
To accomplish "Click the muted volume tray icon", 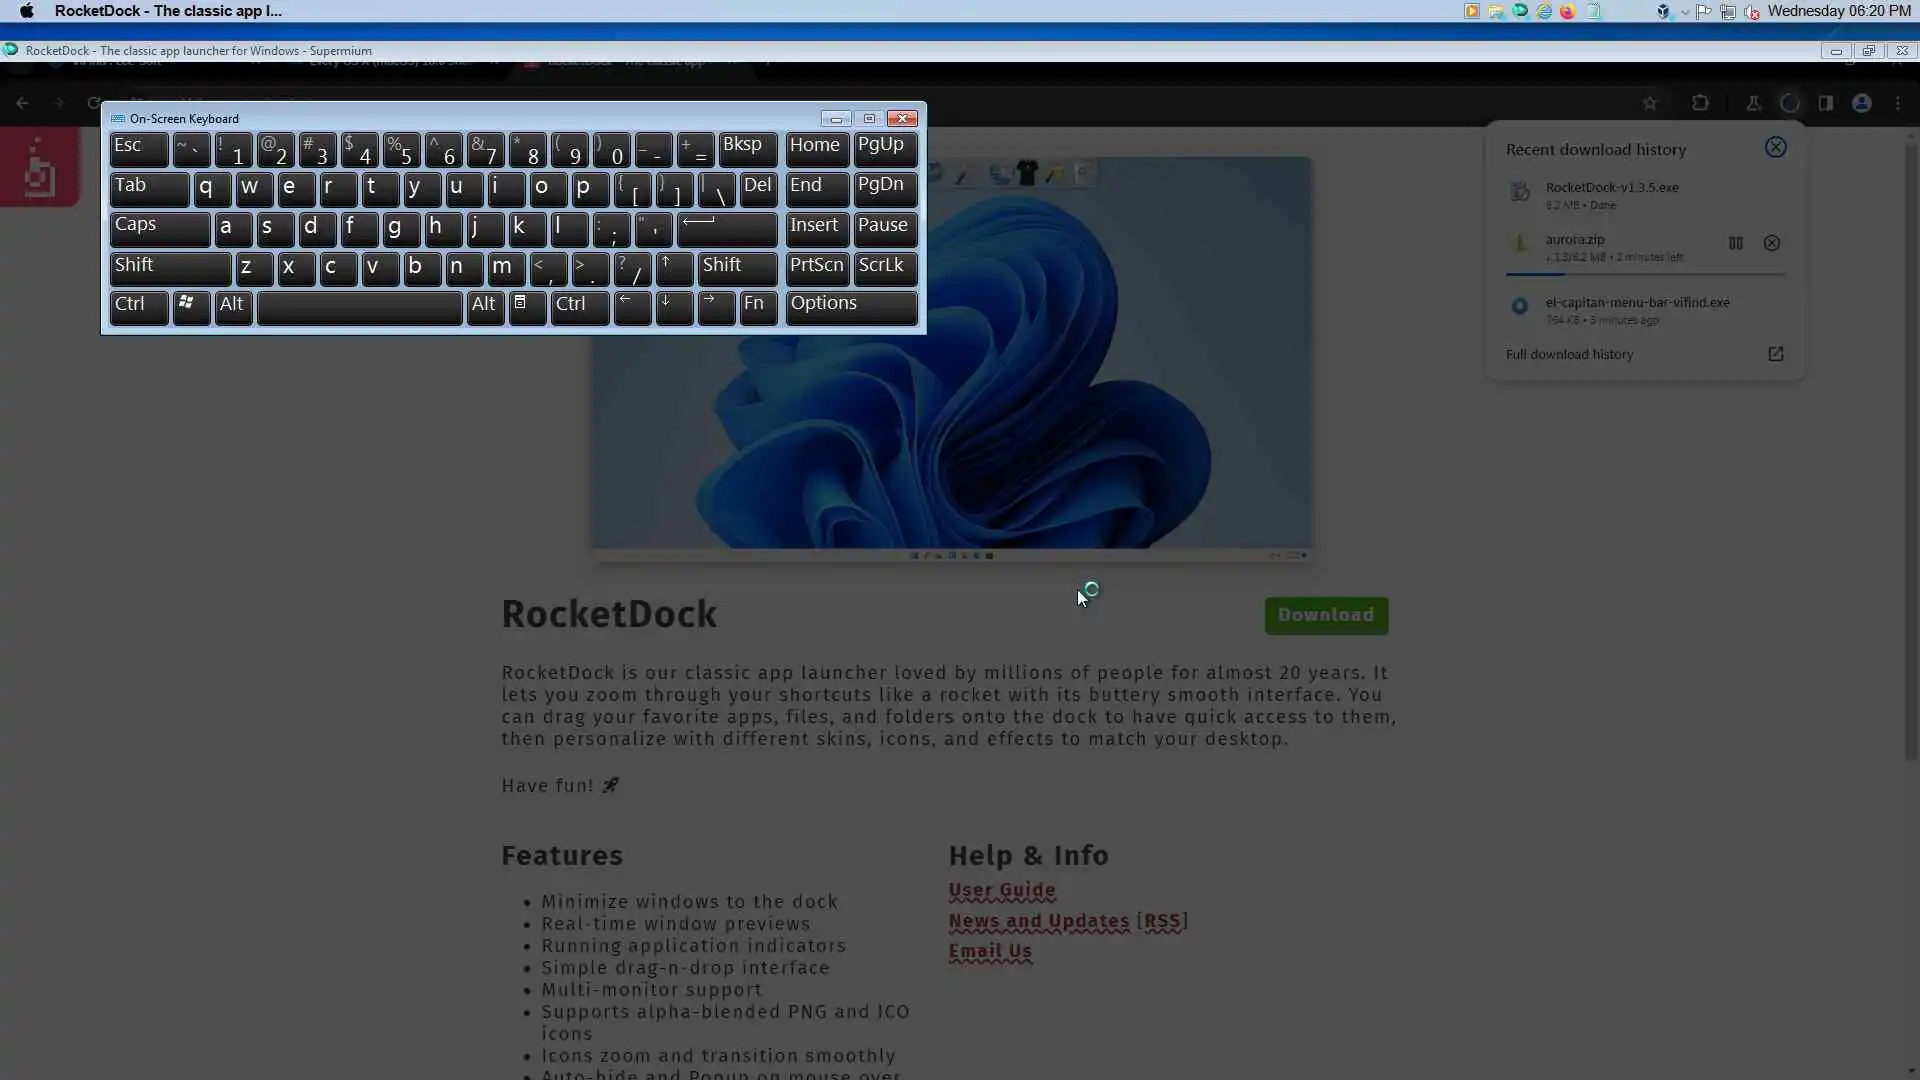I will coord(1752,12).
